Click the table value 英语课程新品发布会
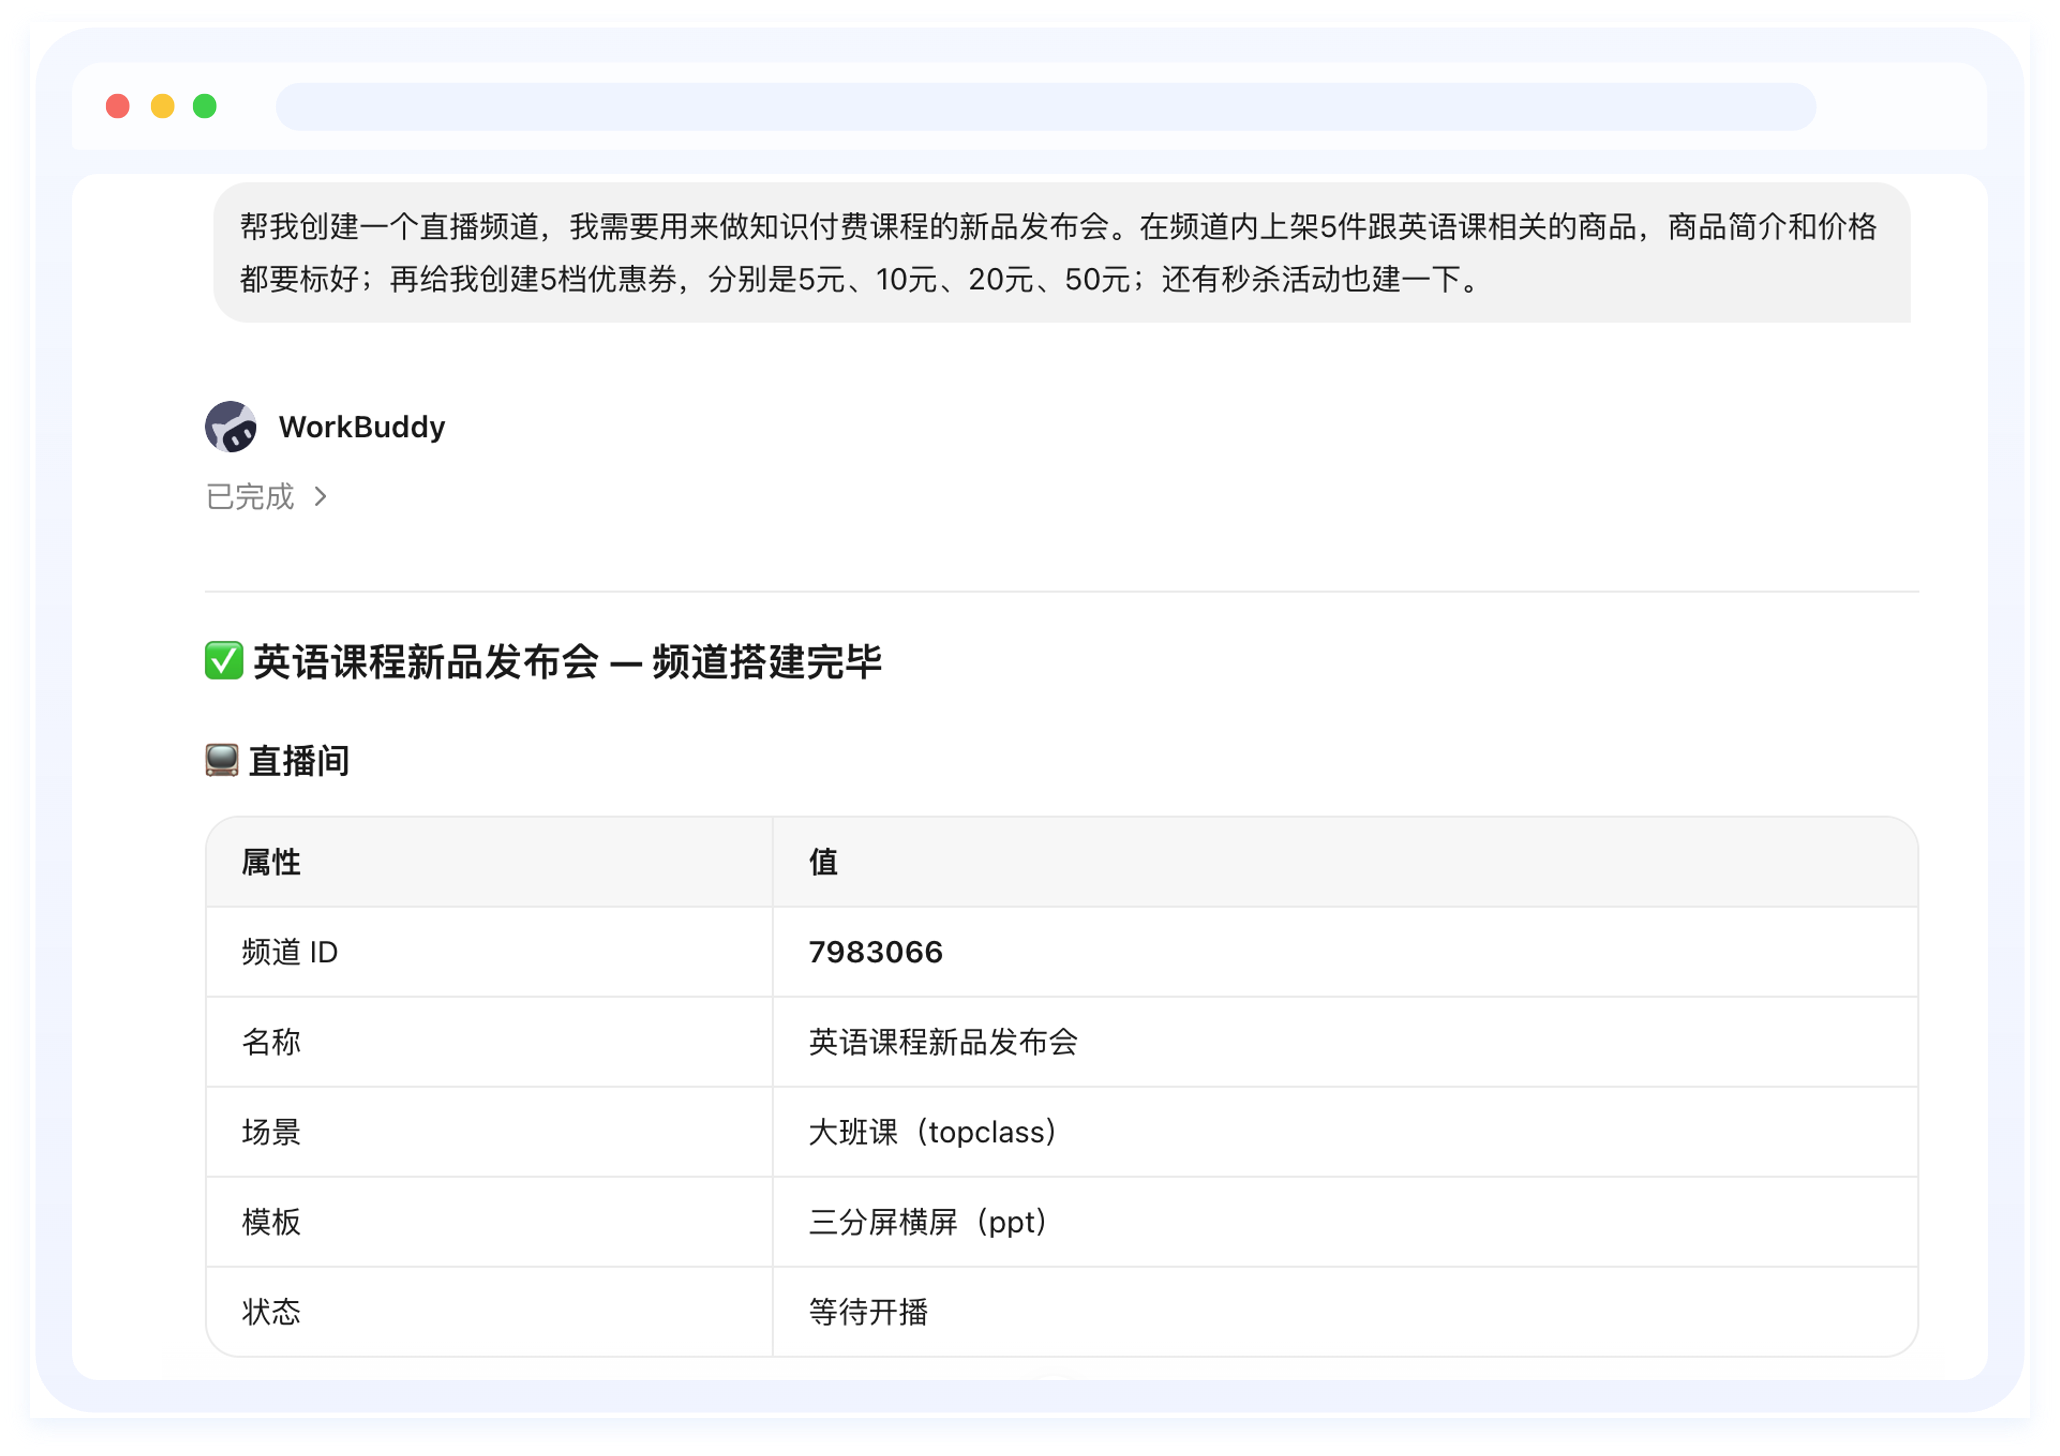The width and height of the screenshot is (2060, 1456). point(943,1042)
